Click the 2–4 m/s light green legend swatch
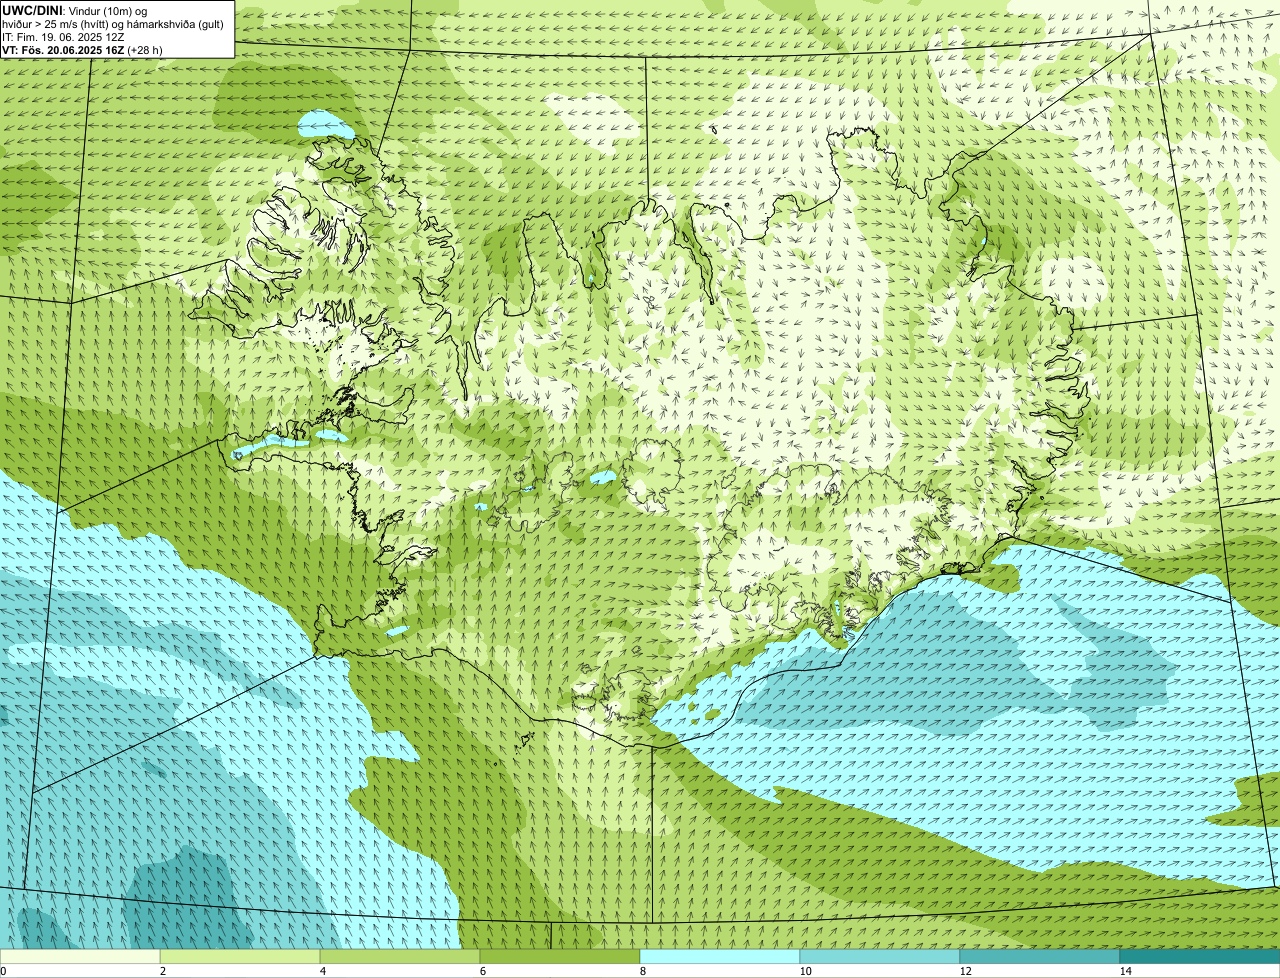Screen dimensions: 1280x978 coord(240,956)
